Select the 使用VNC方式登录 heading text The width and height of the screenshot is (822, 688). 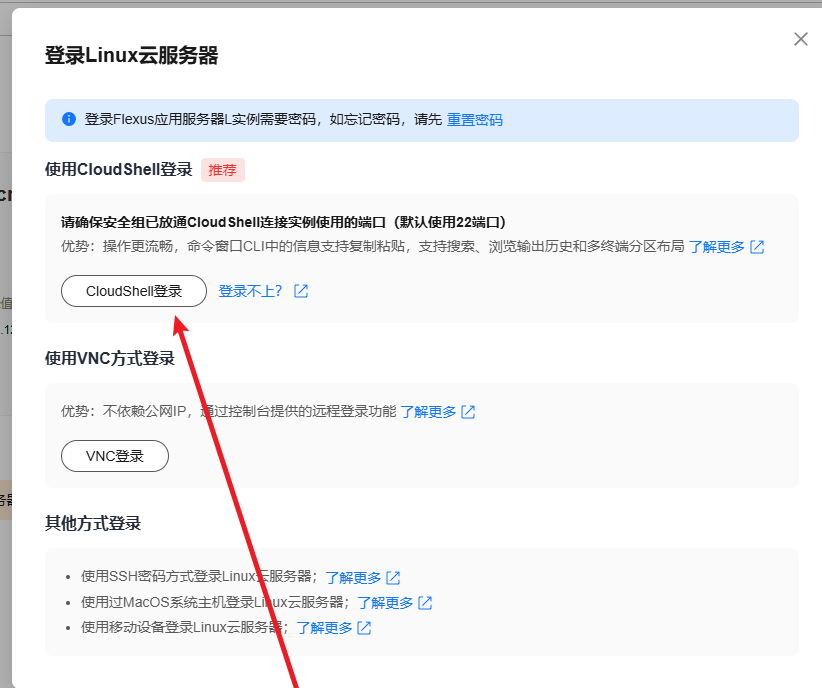(x=110, y=358)
